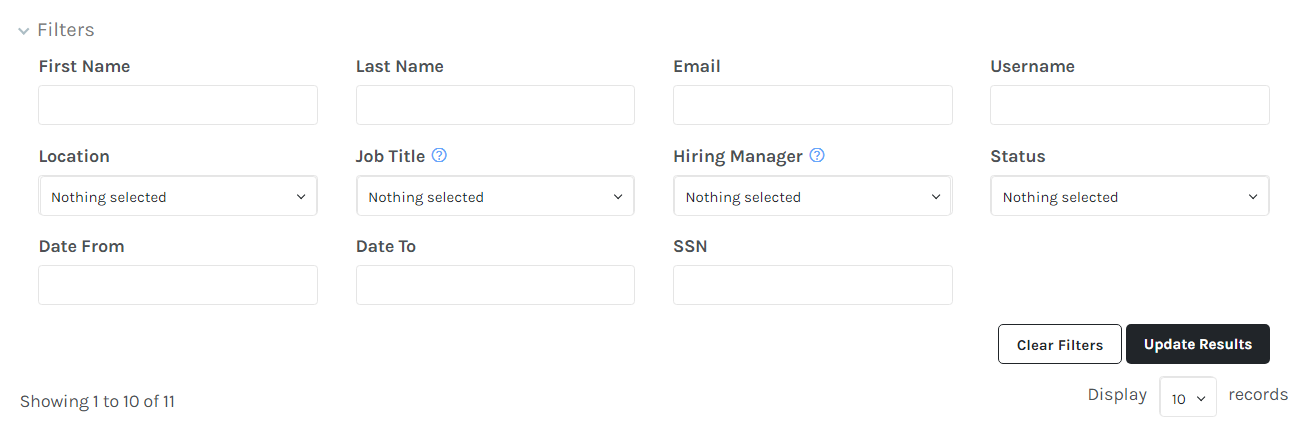Open the Hiring Manager help icon
The image size is (1303, 425).
(817, 156)
